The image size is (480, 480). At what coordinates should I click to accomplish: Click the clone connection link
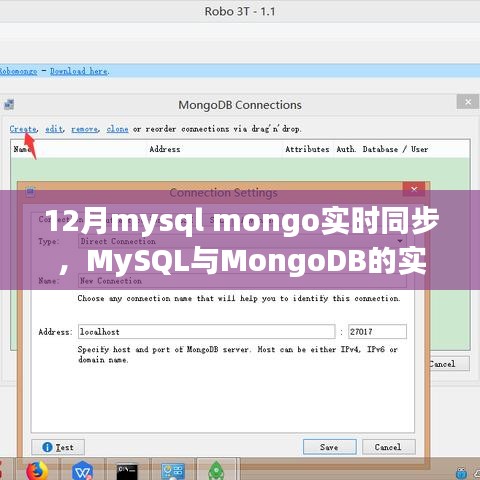click(117, 129)
